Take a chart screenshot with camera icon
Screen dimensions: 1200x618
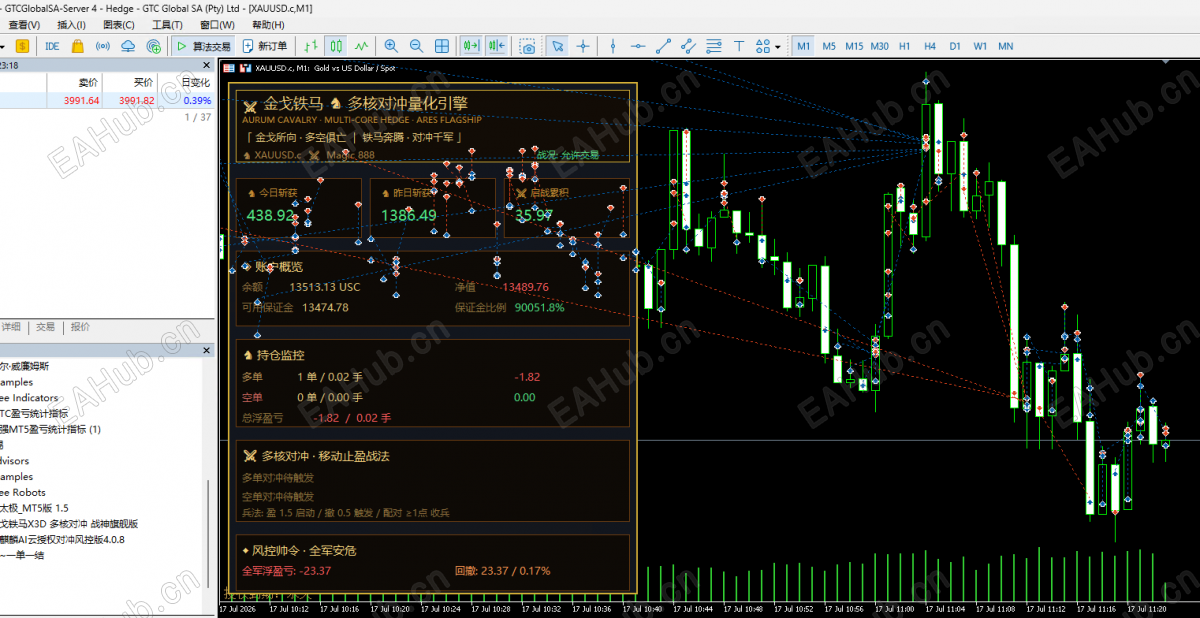[x=527, y=46]
